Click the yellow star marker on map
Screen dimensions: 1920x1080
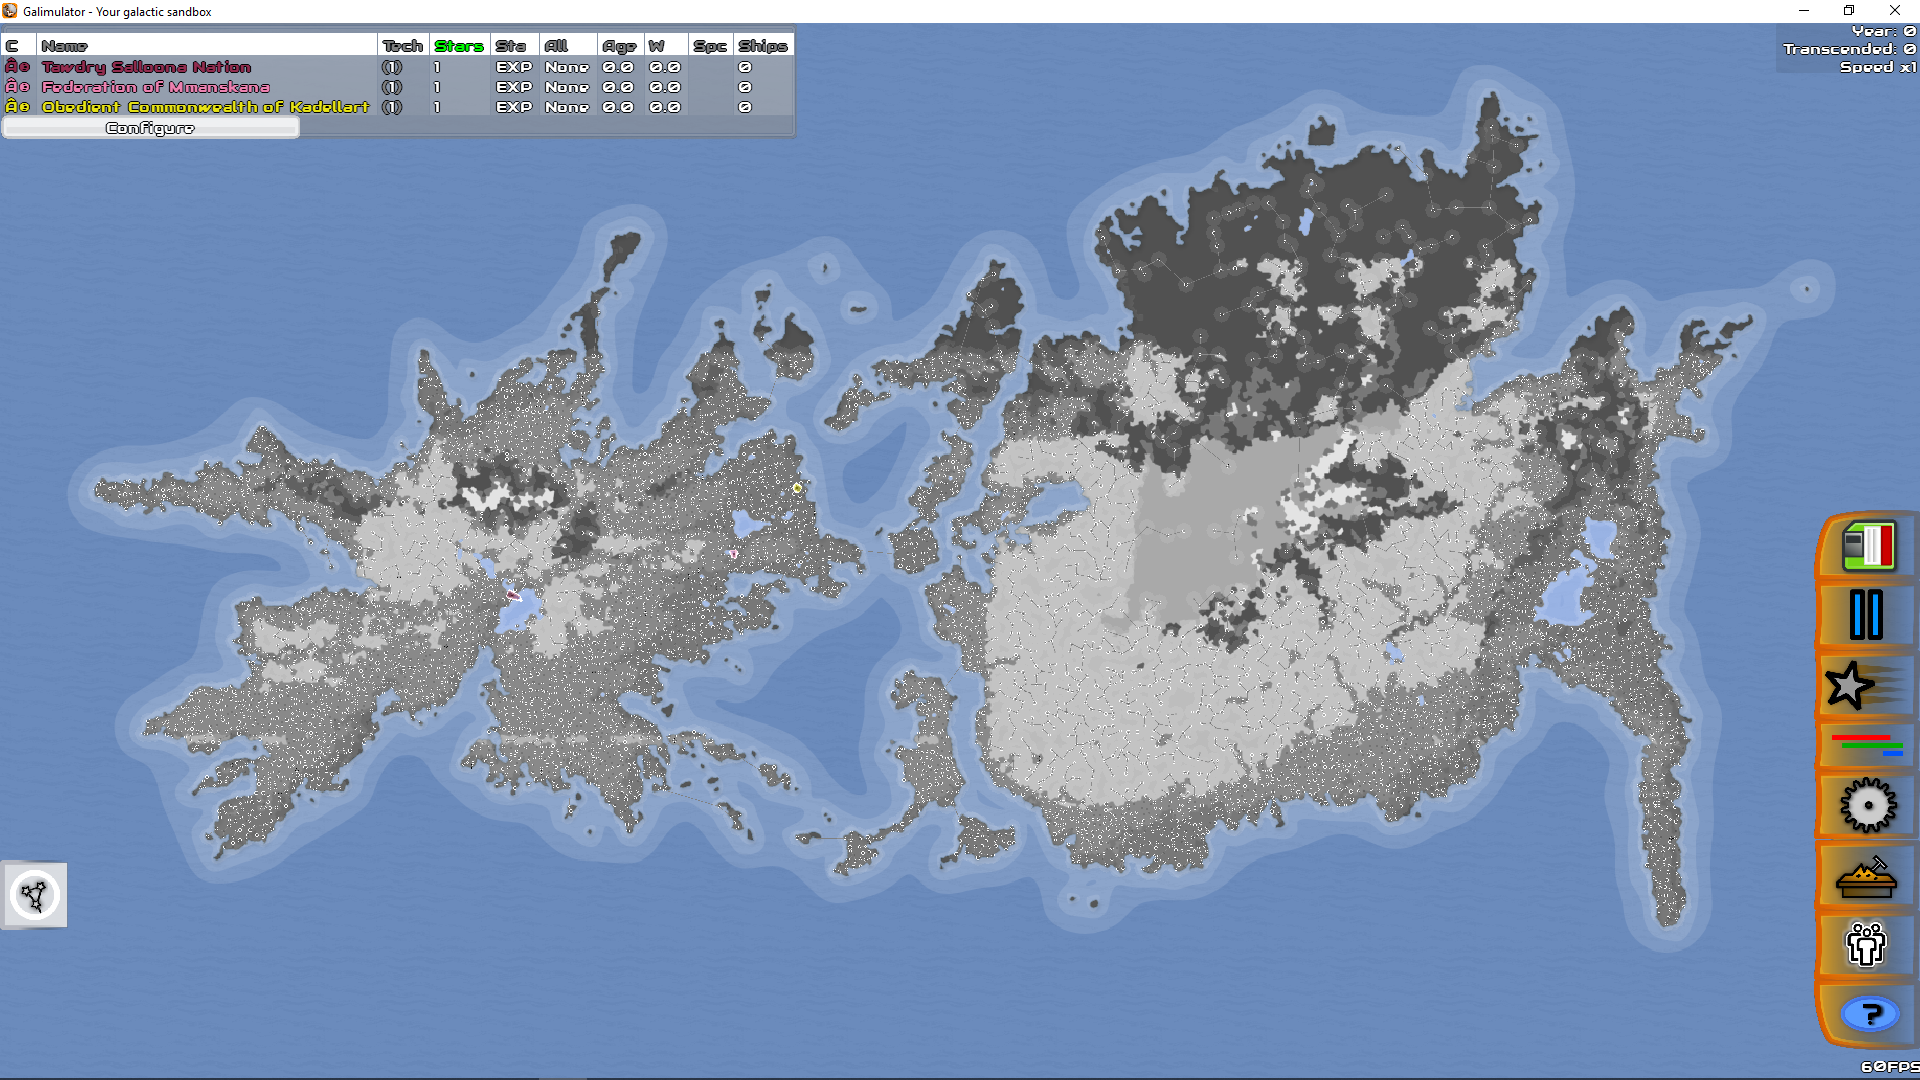tap(797, 488)
